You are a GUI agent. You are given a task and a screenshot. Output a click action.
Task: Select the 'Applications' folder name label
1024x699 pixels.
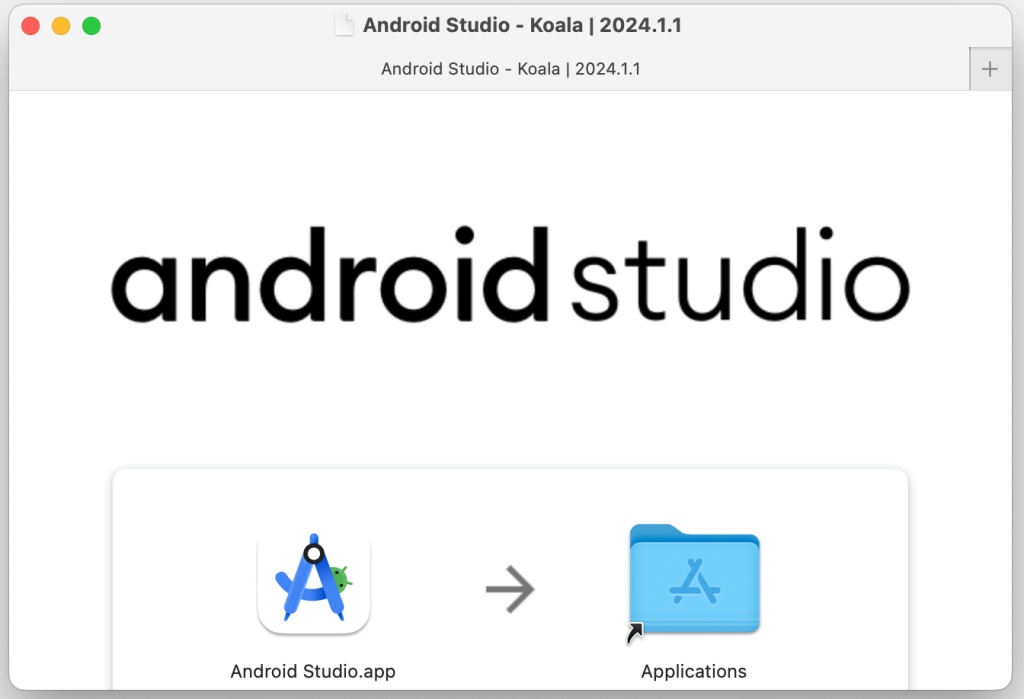pos(694,671)
